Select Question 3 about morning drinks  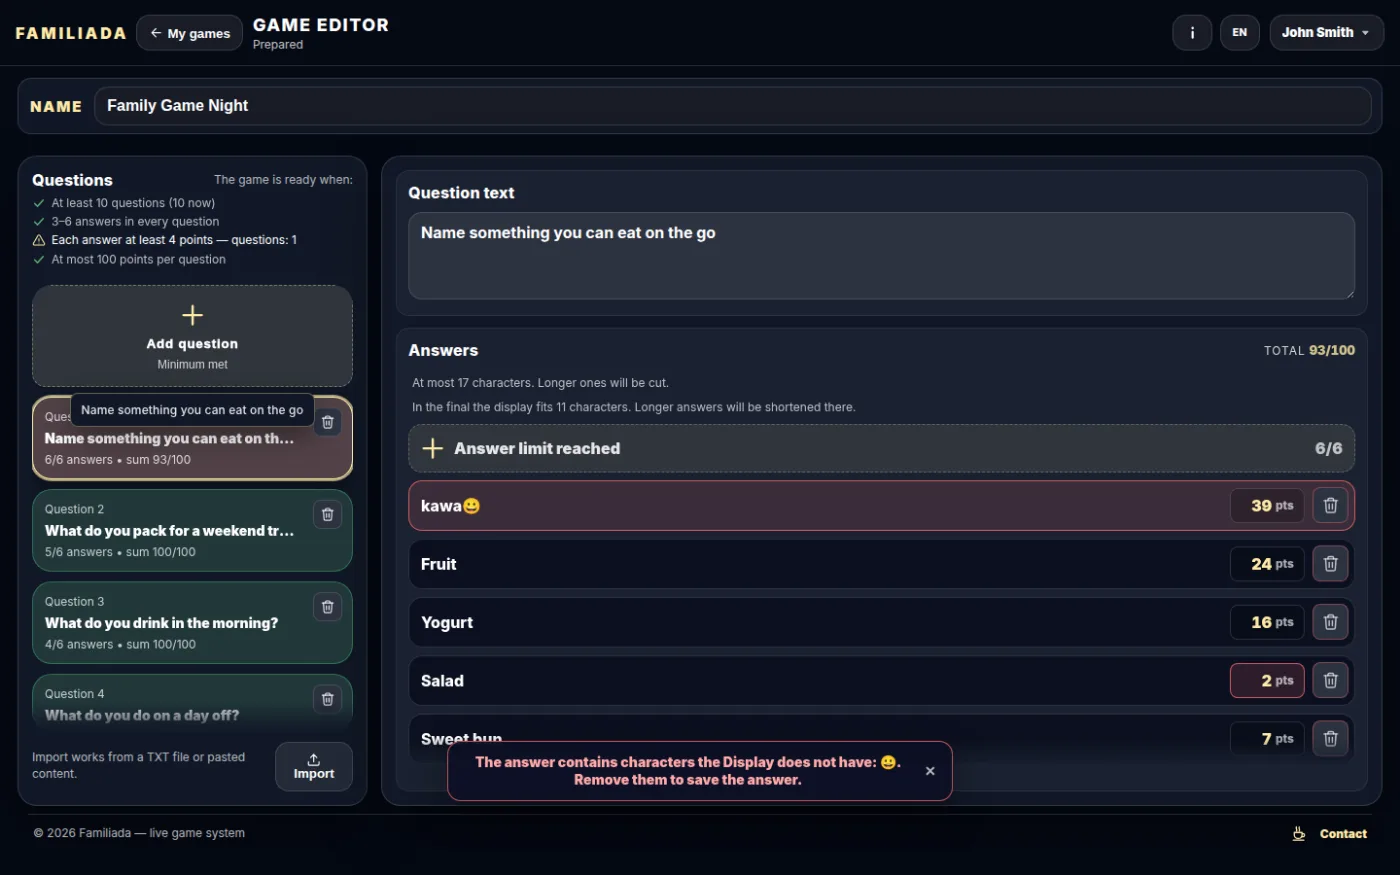point(192,623)
